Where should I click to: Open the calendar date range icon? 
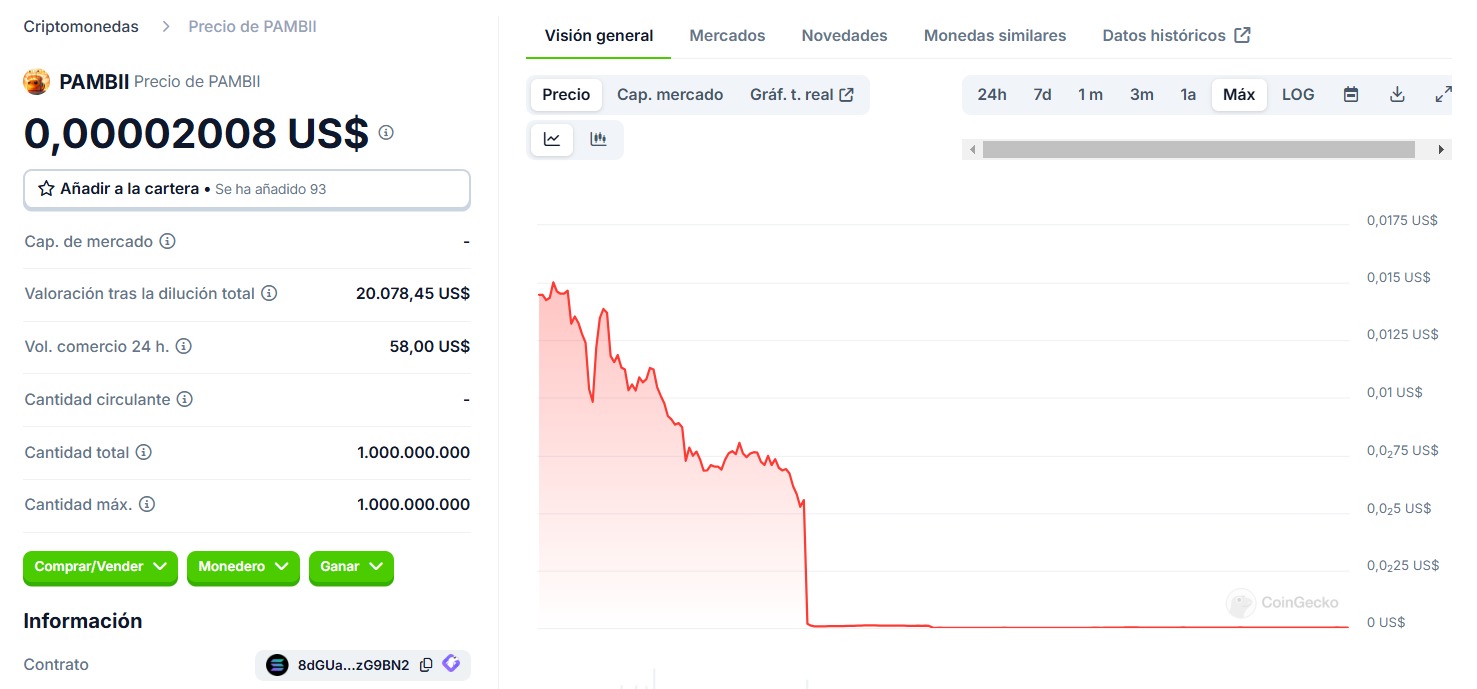(1351, 95)
